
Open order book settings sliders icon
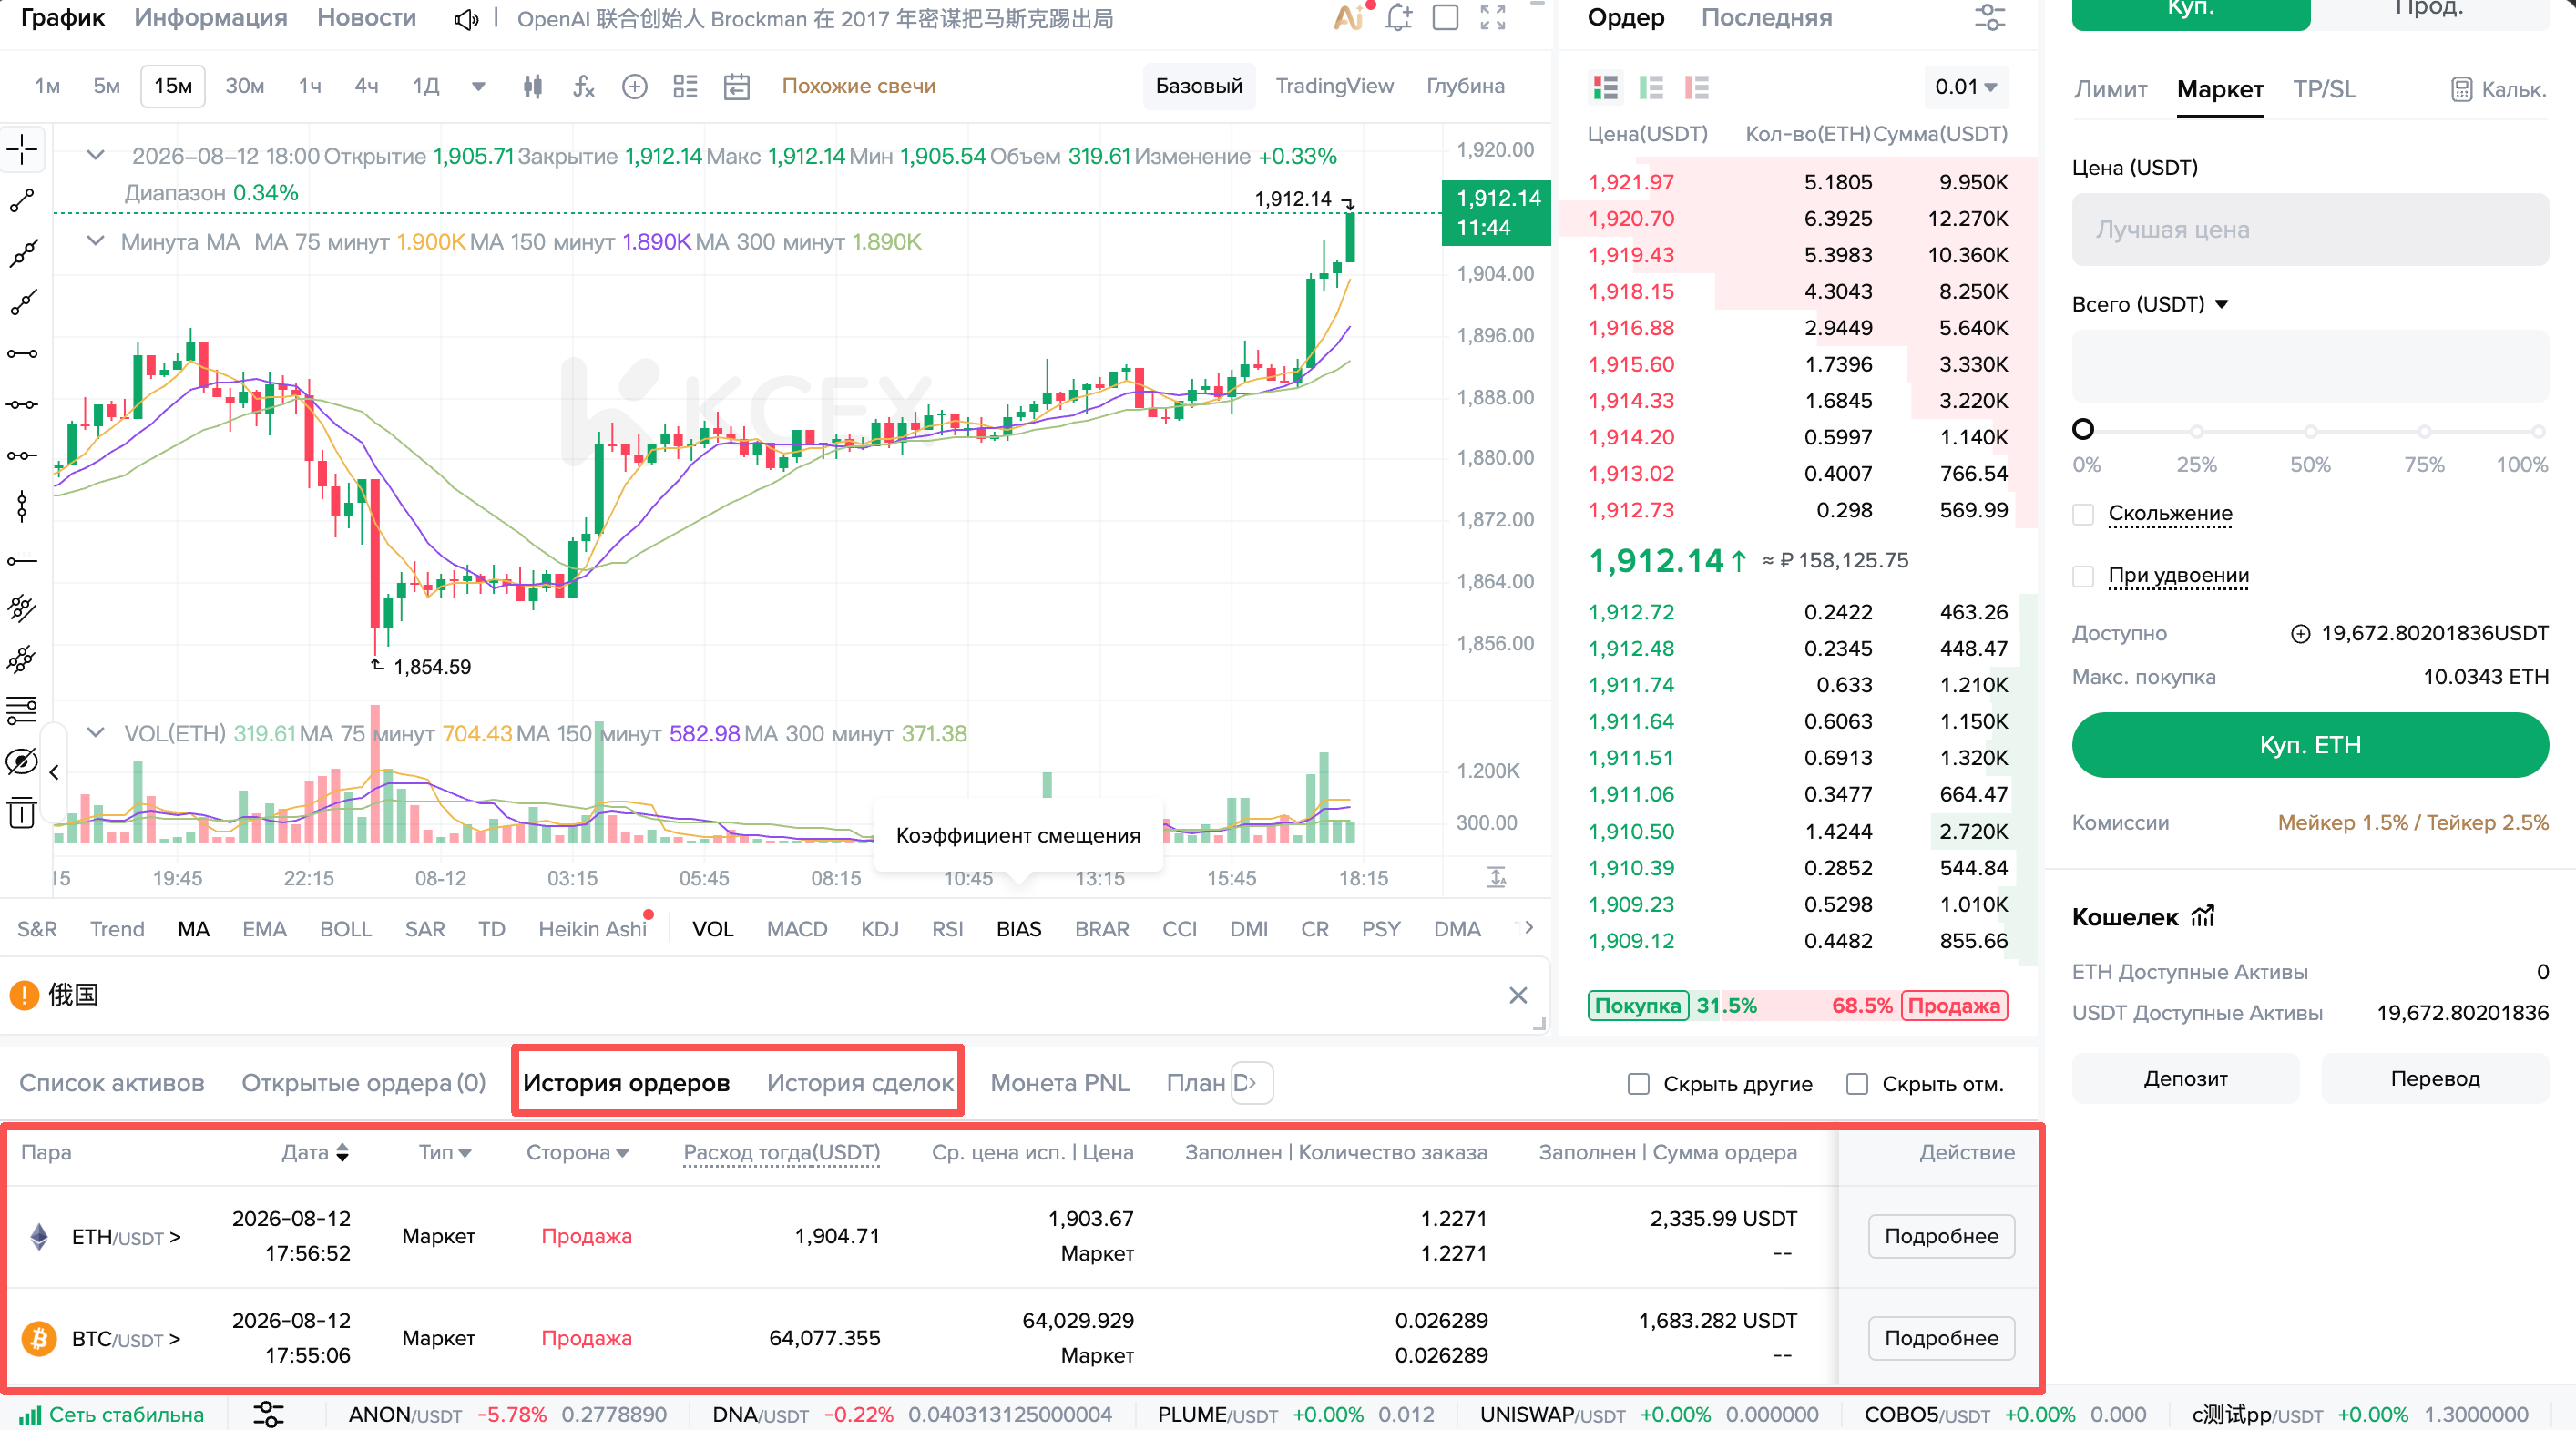click(1990, 17)
